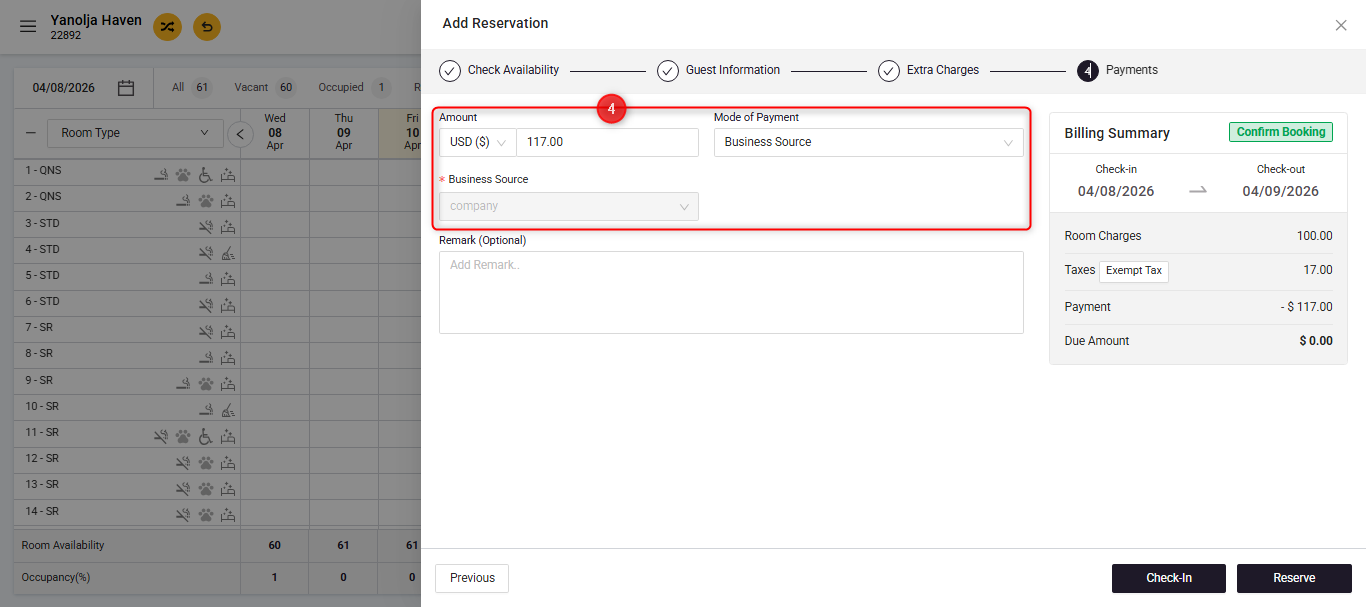Click the wheelchair icon on 11 - SR row
This screenshot has height=607, width=1366.
[206, 436]
